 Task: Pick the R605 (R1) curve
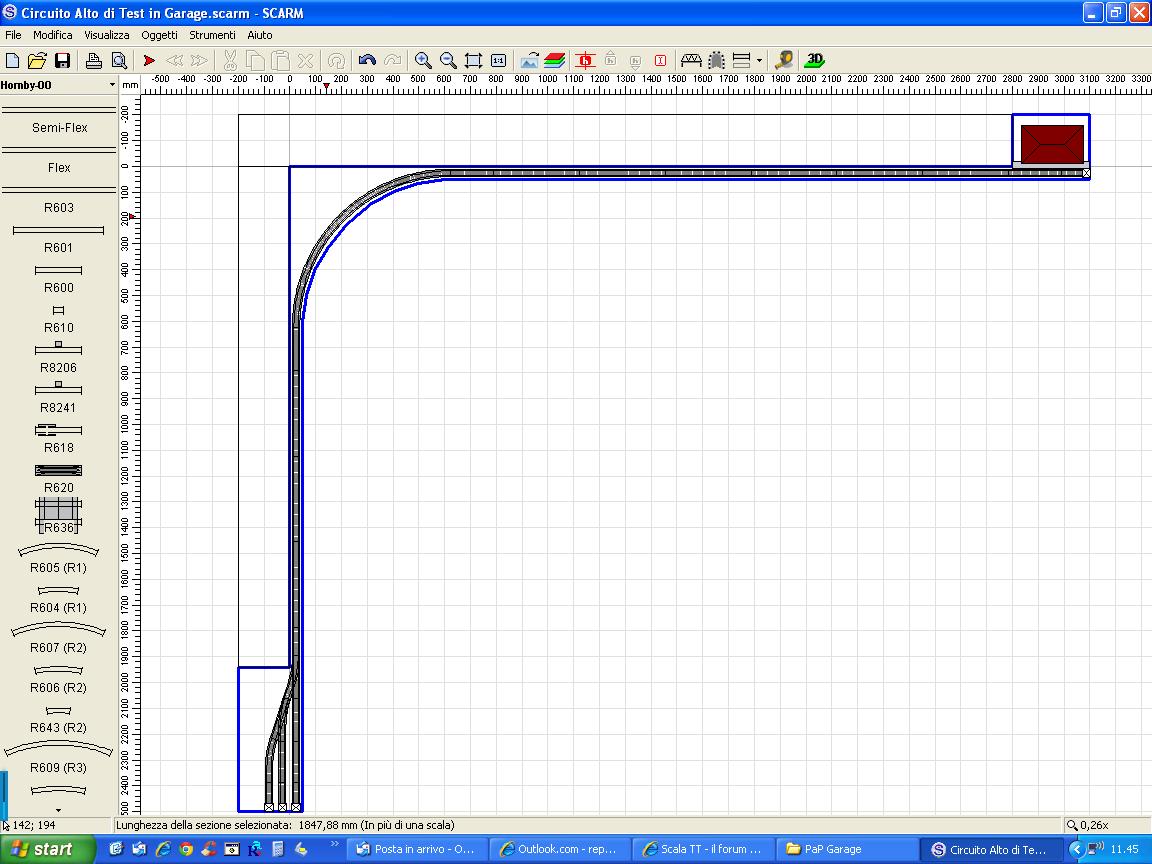click(59, 559)
